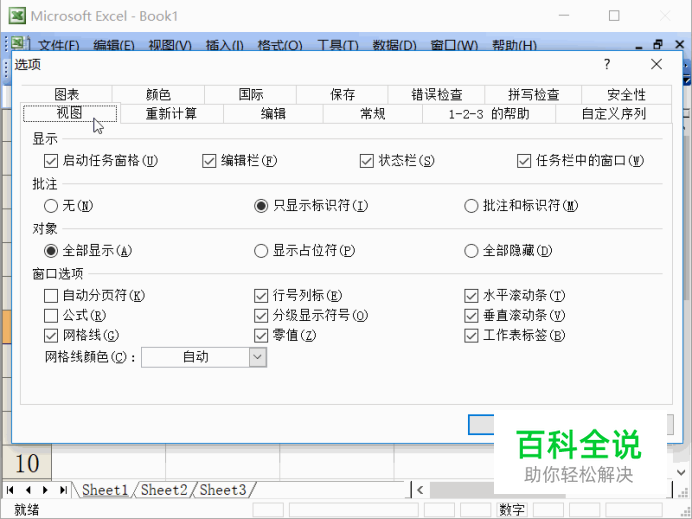The image size is (692, 519).
Task: Switch to 1-2-3 的帮助 tab
Action: (489, 114)
